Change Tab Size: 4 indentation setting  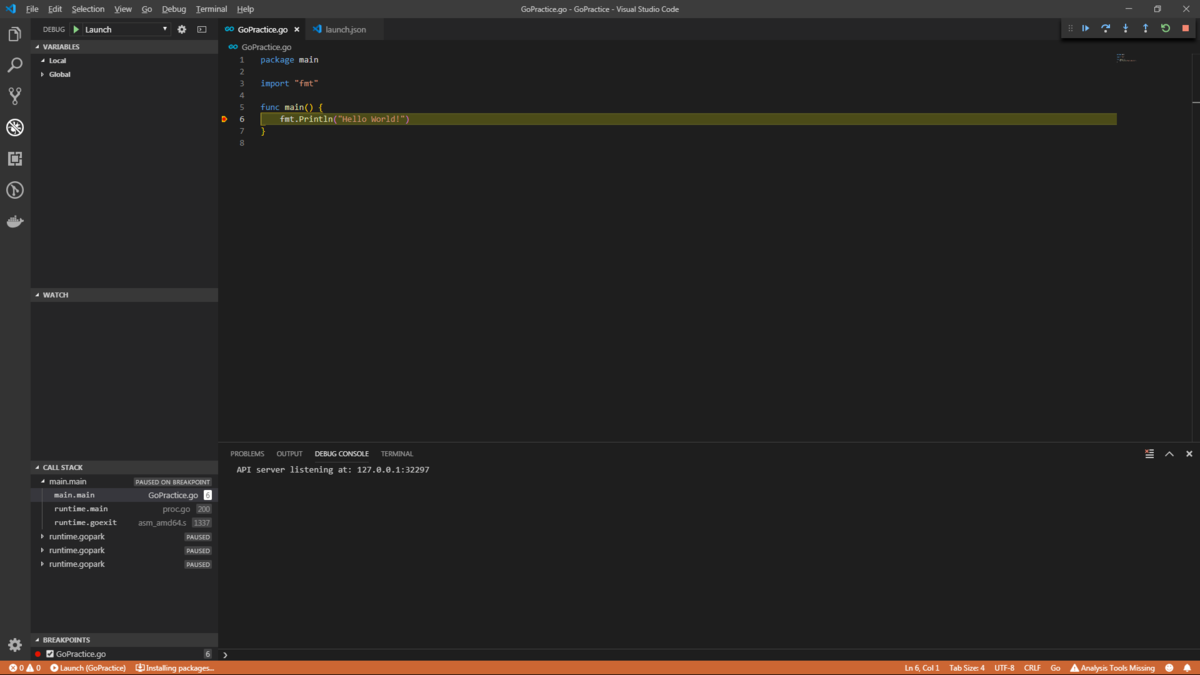(967, 668)
